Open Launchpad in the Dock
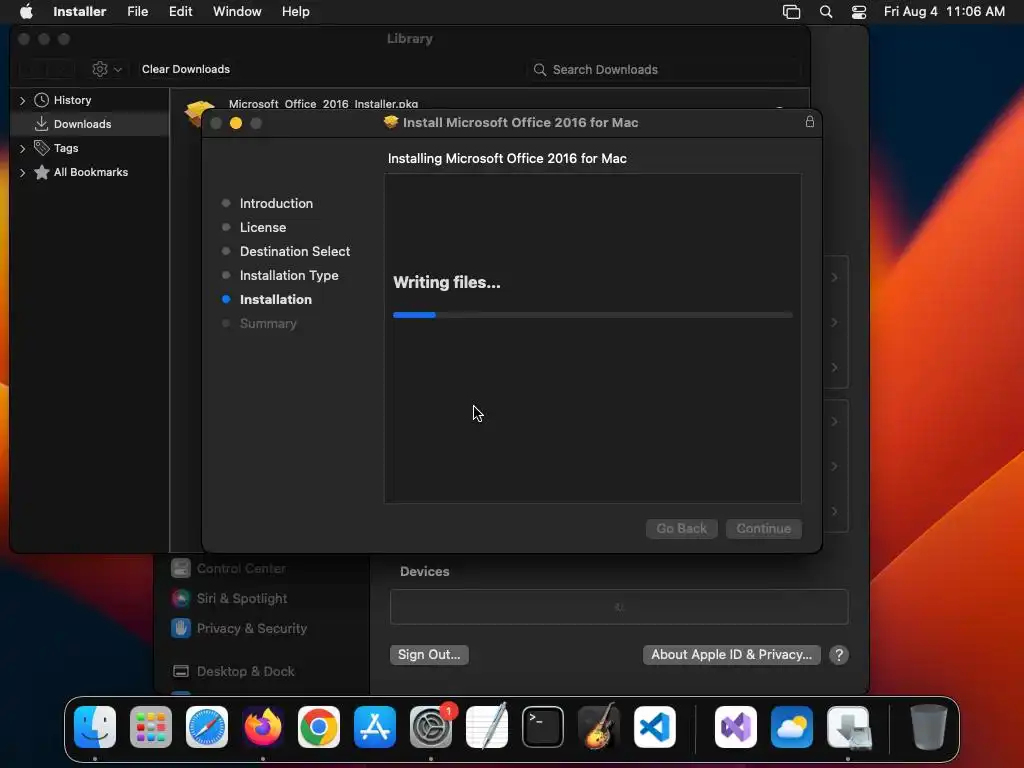 coord(151,726)
